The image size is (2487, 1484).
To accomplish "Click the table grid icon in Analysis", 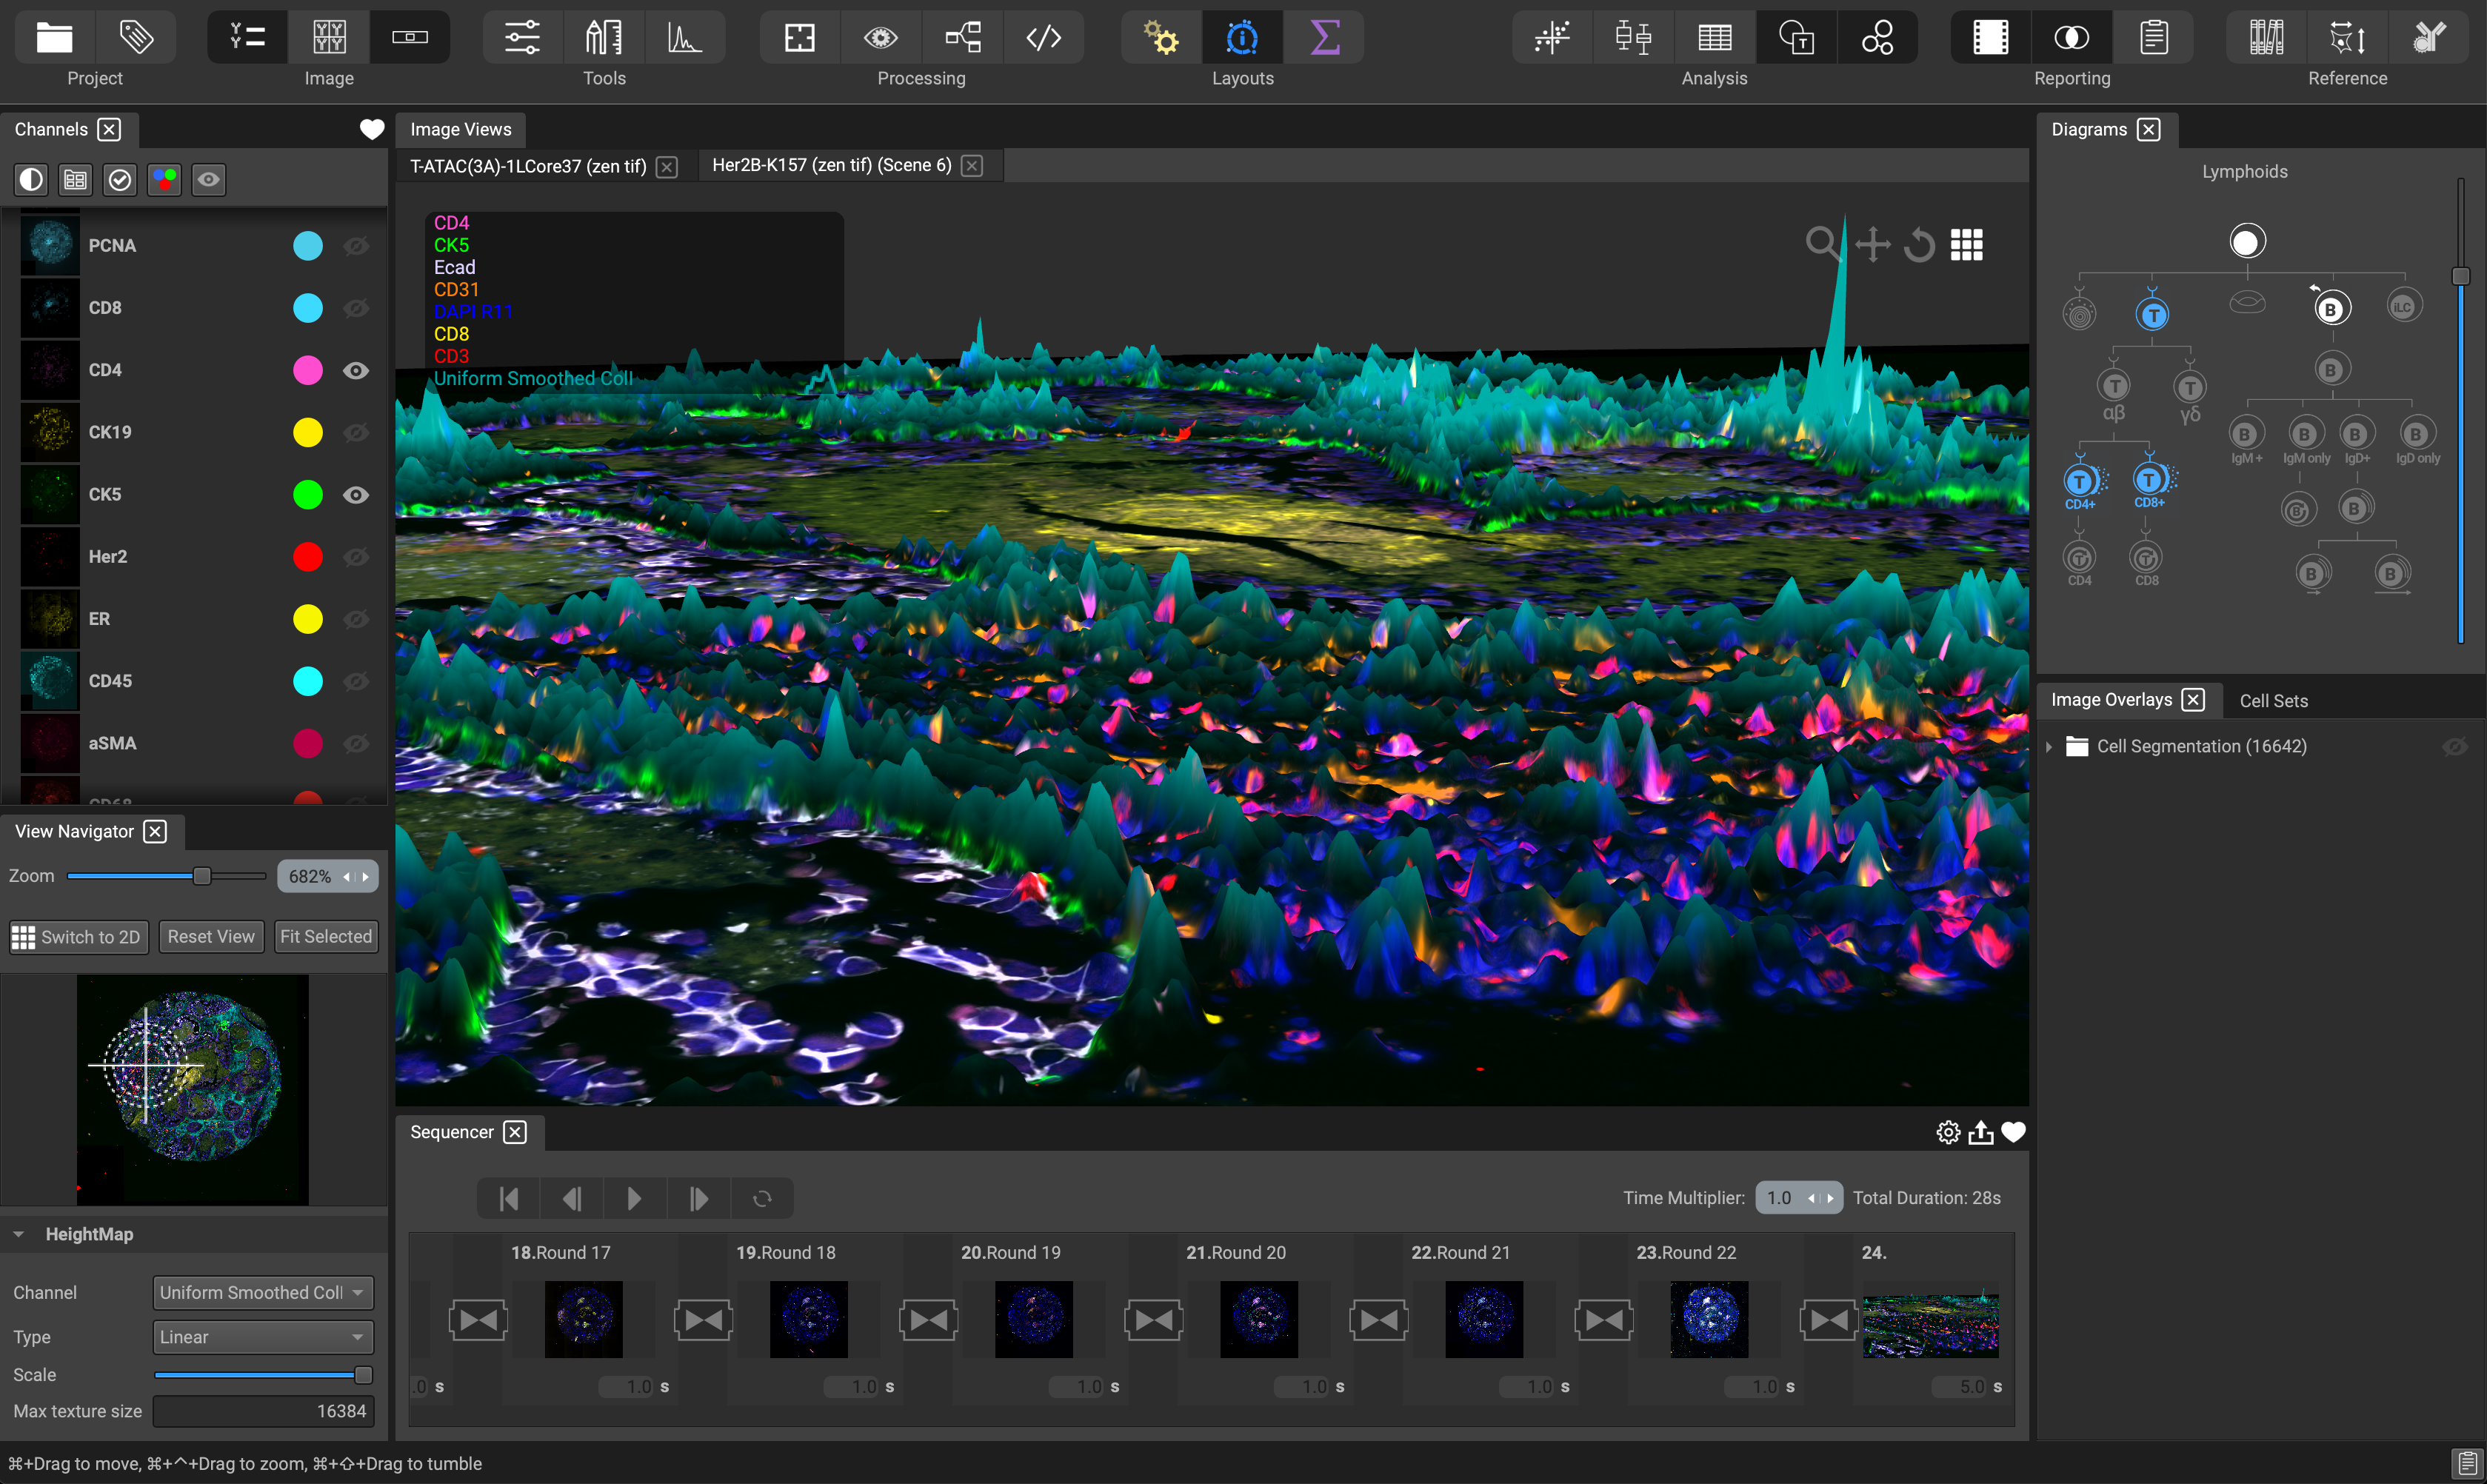I will 1715,38.
